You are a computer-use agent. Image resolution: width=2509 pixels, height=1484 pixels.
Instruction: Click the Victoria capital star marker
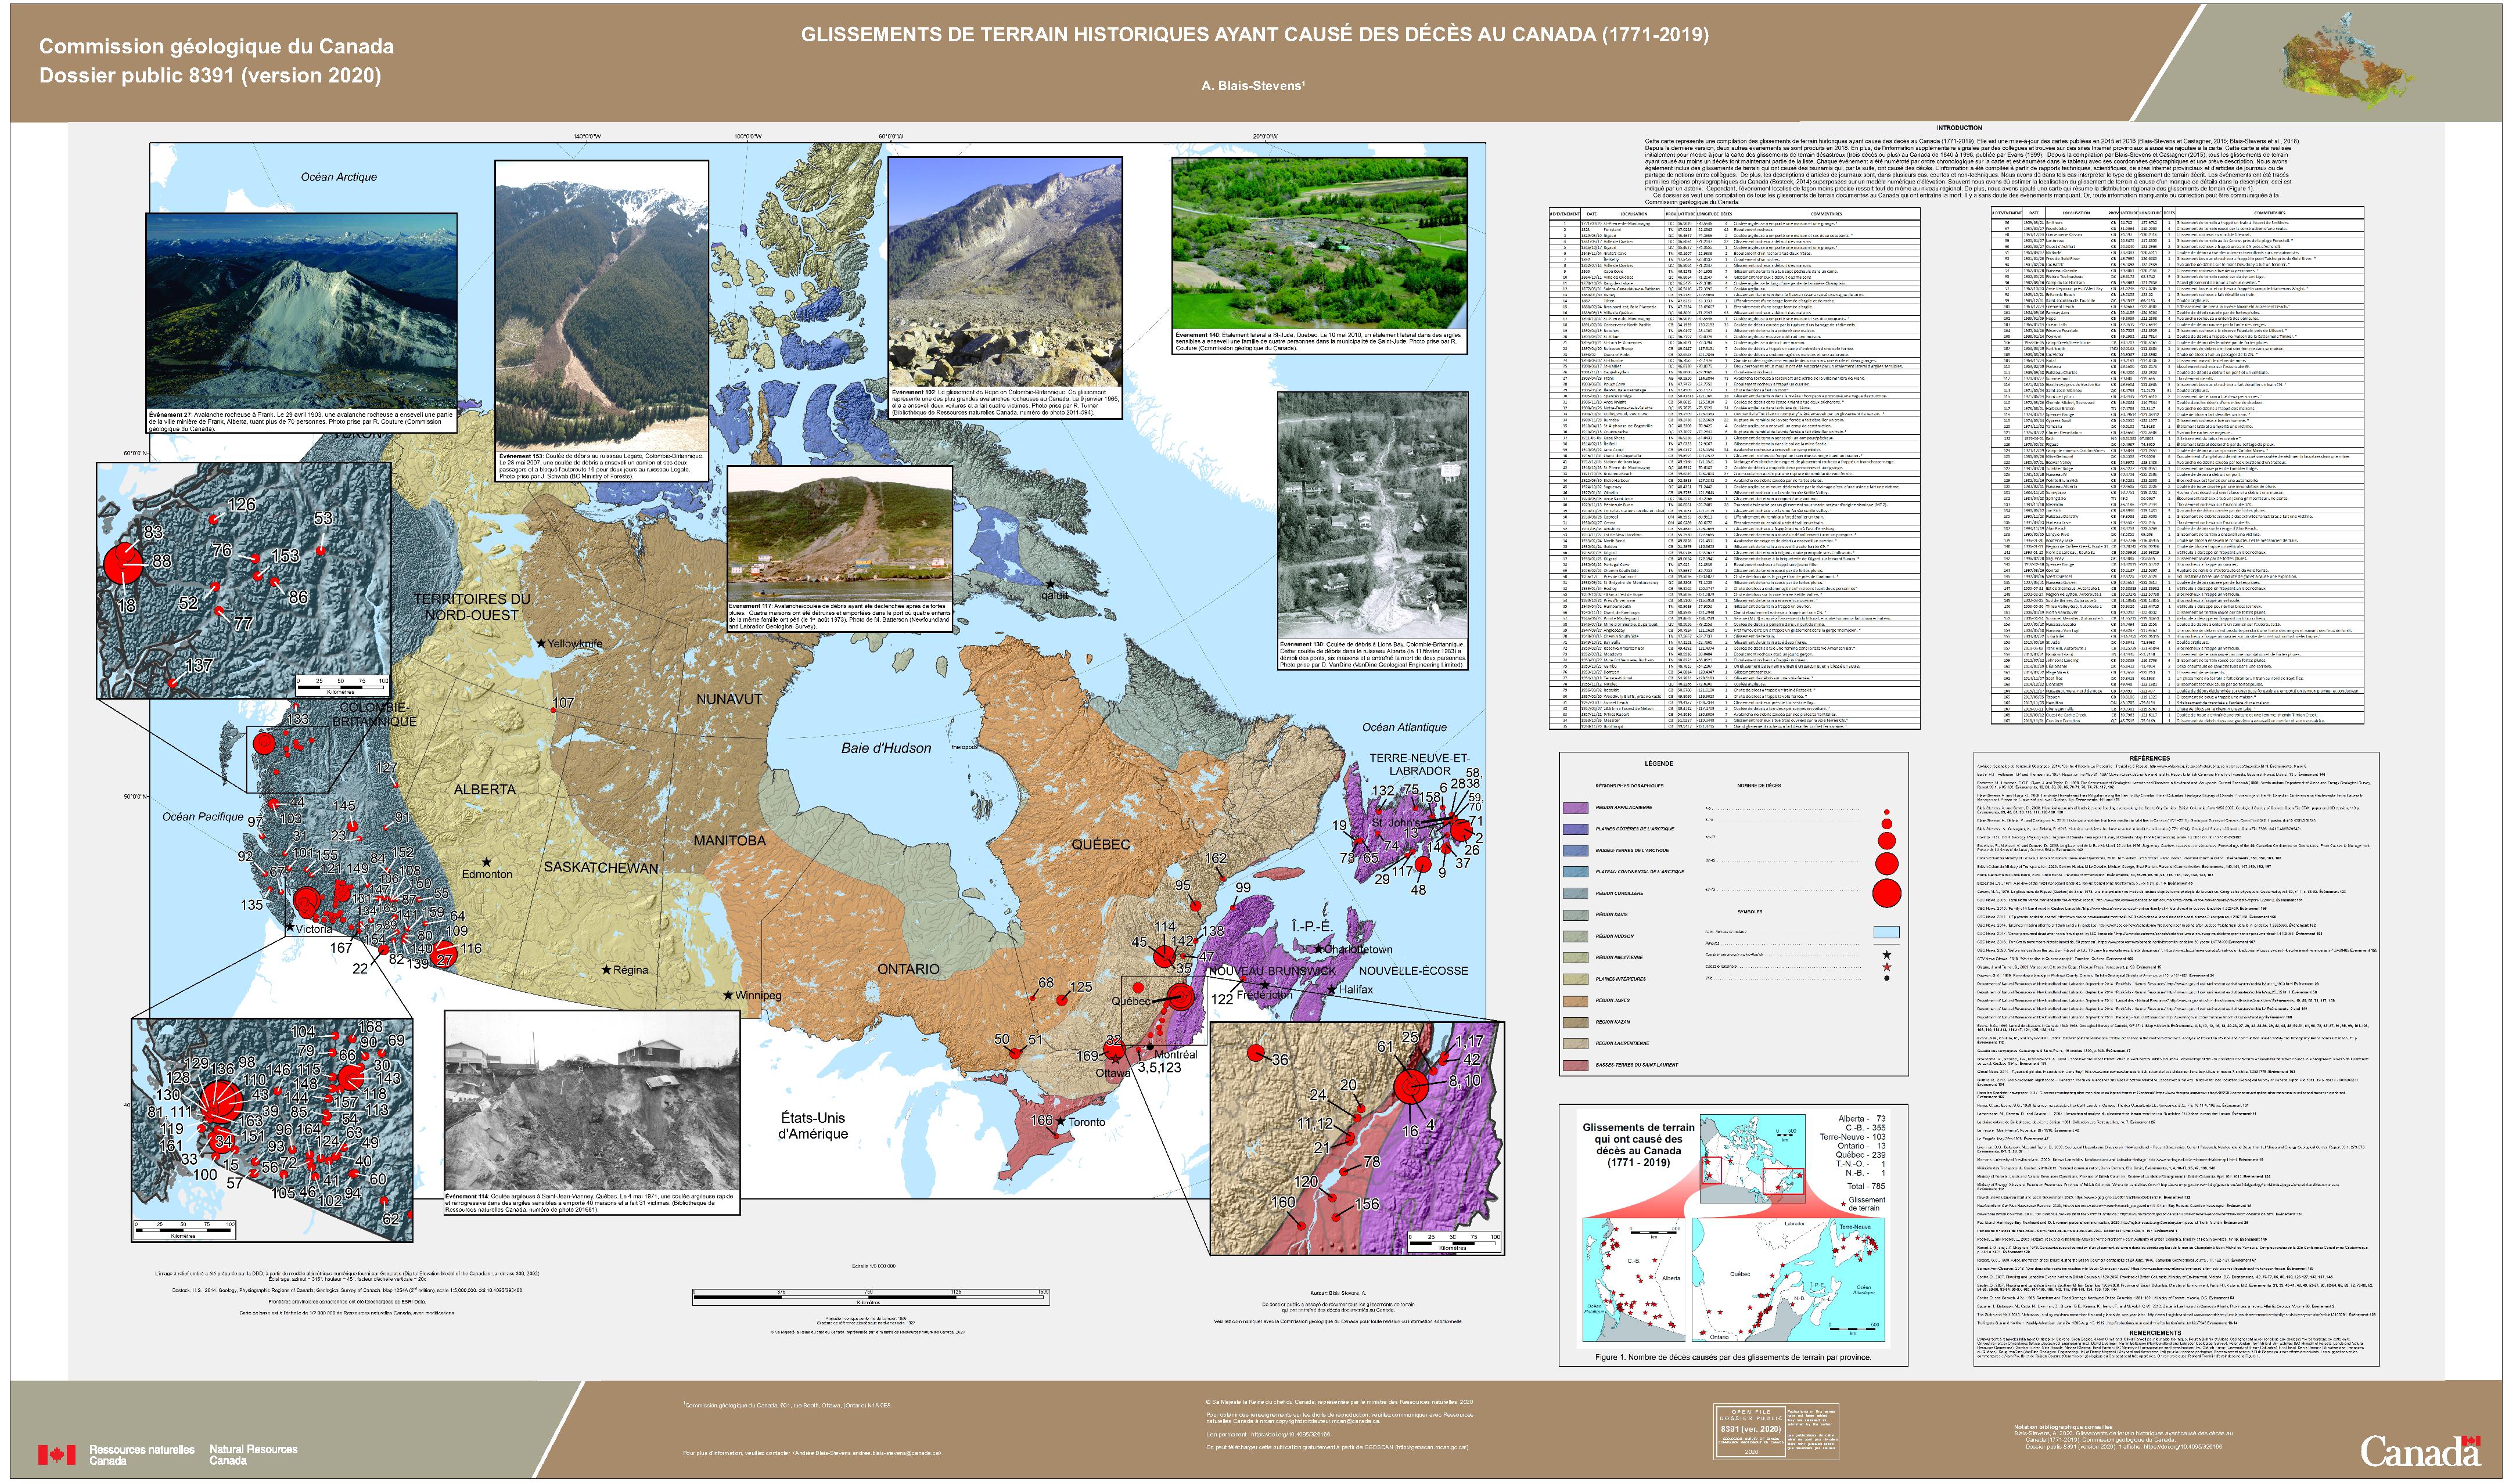[291, 928]
